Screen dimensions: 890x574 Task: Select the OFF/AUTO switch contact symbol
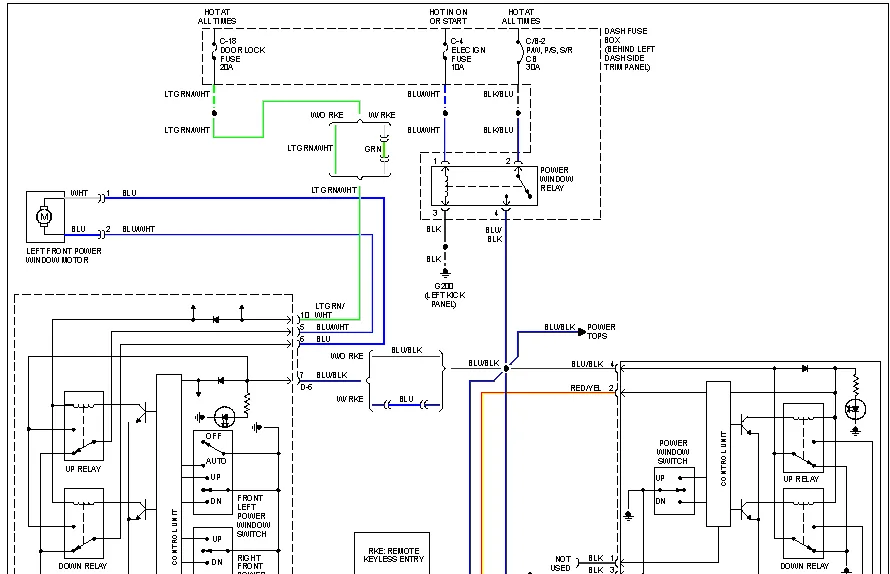tap(213, 448)
